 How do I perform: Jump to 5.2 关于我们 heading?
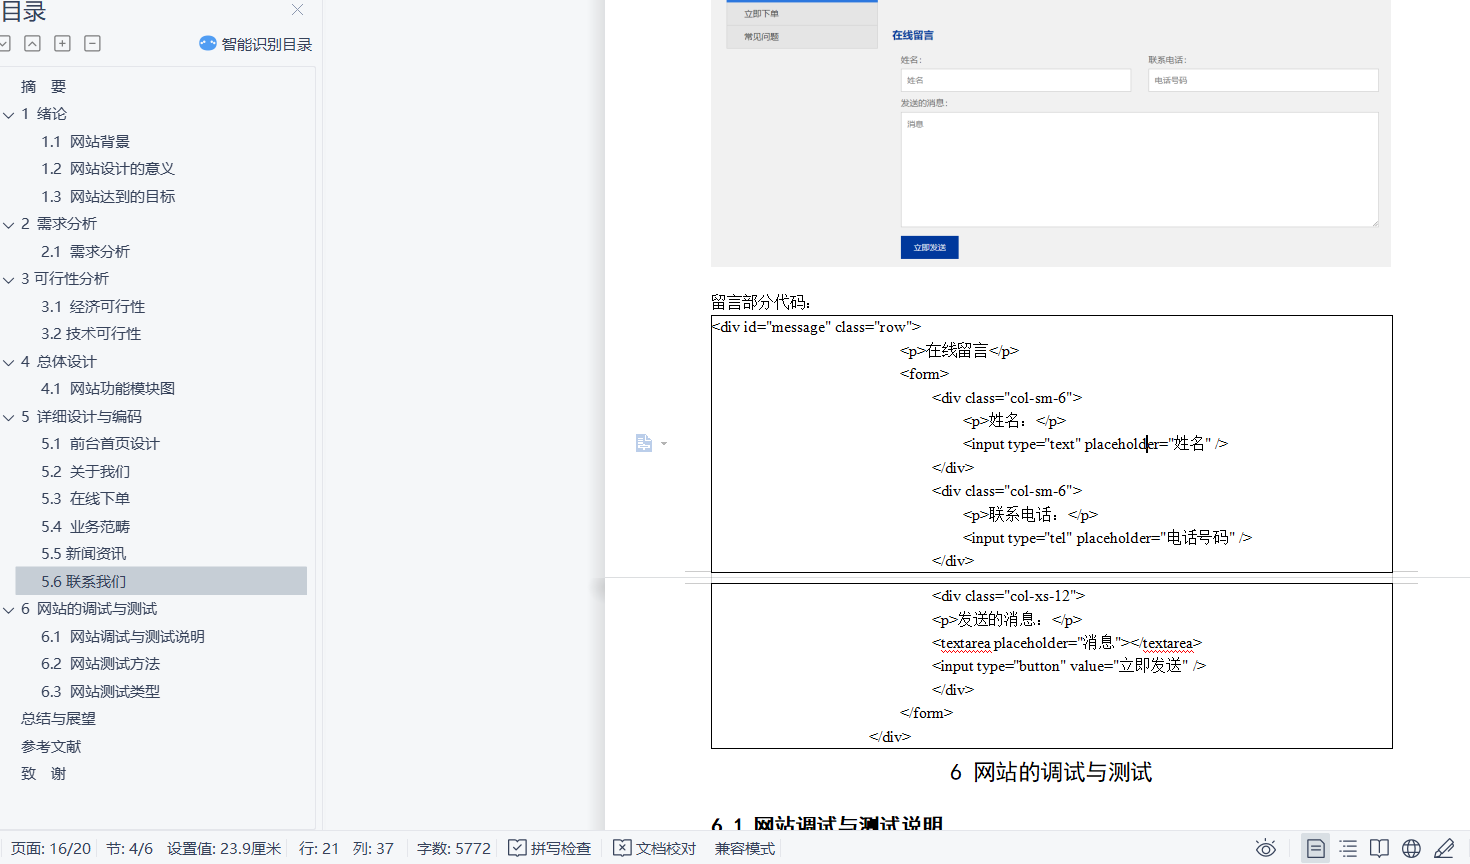(x=86, y=472)
